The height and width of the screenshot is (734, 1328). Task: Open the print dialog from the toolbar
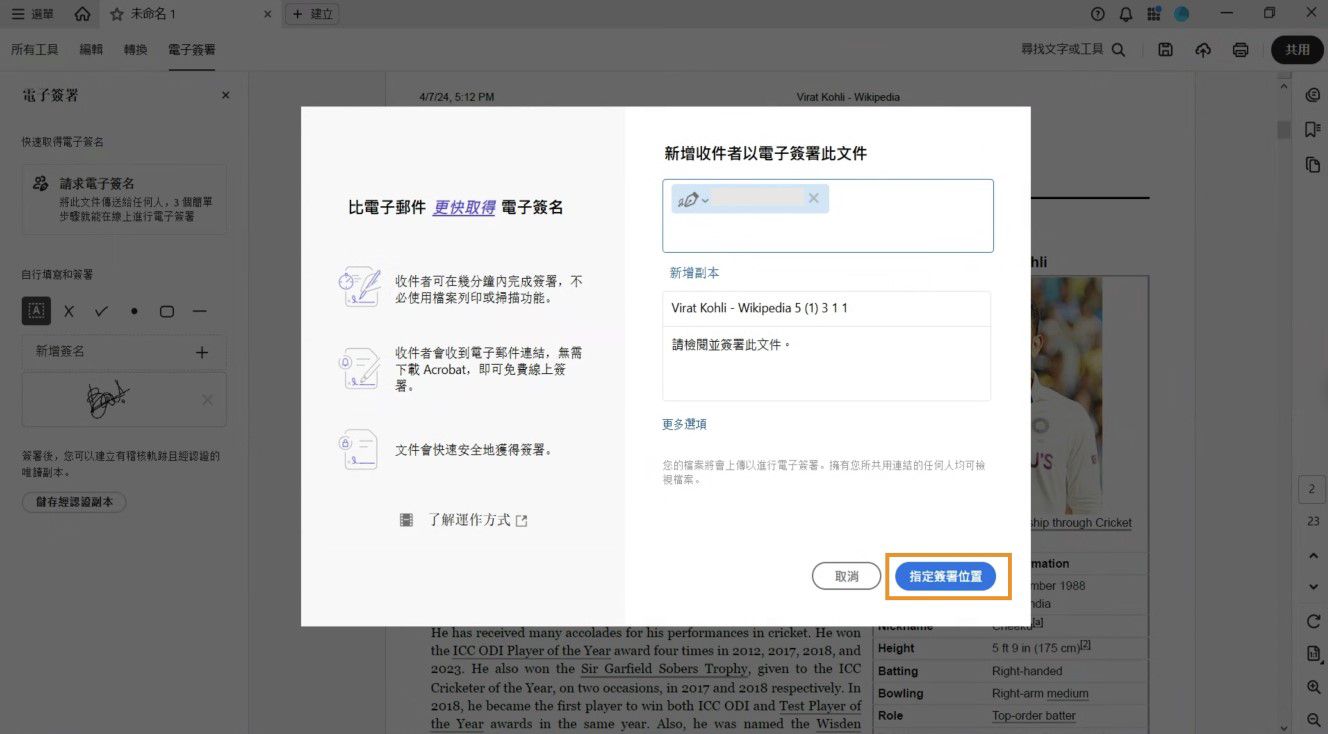(1240, 49)
